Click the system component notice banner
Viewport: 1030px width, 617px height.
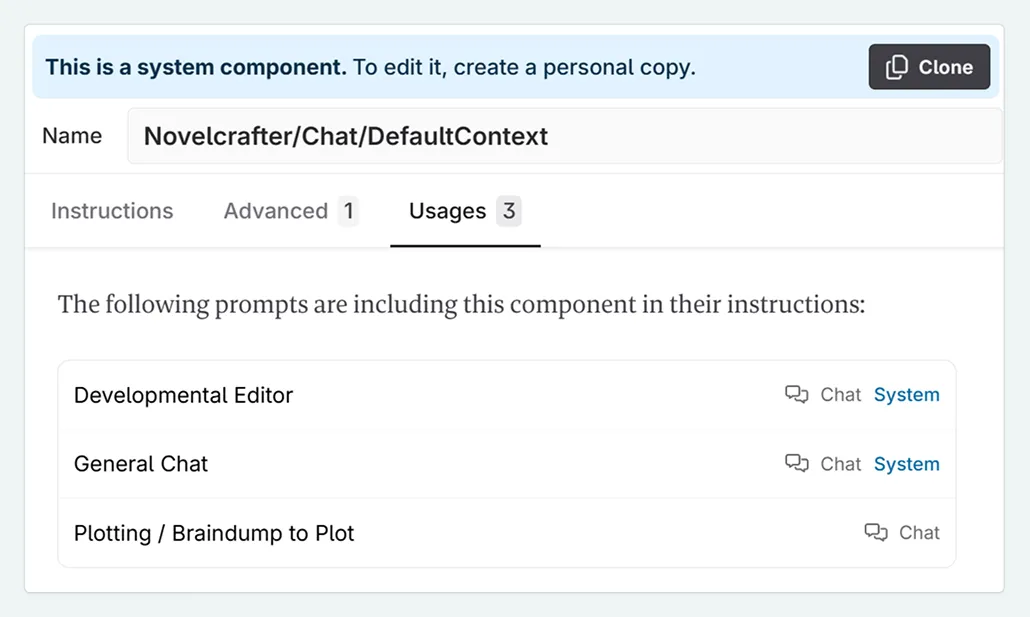point(400,67)
